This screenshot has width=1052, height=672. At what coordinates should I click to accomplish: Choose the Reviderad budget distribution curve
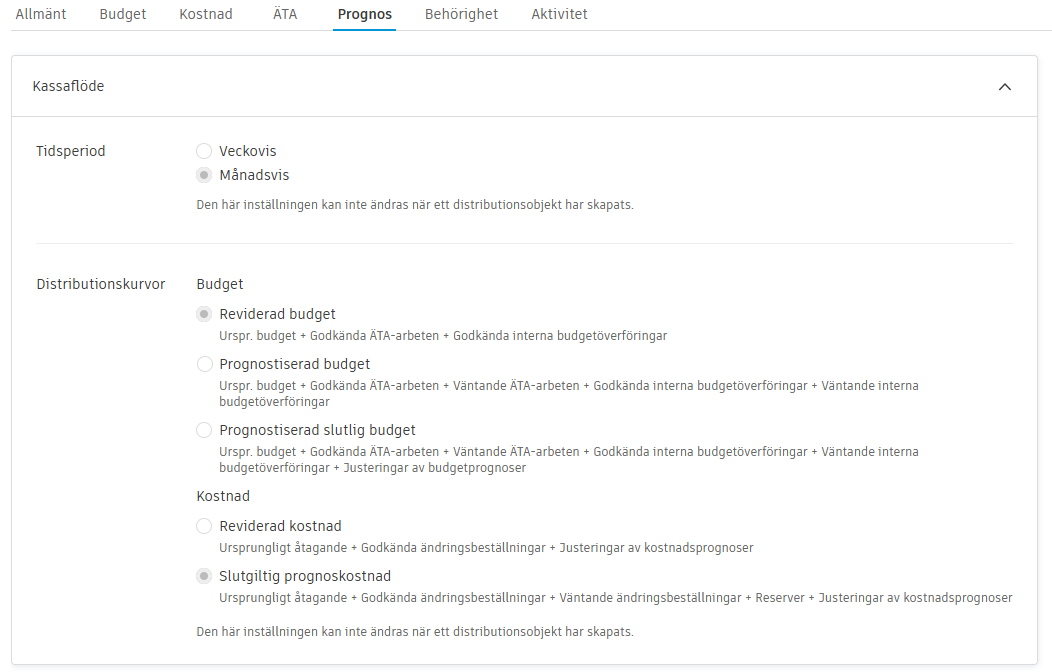204,313
